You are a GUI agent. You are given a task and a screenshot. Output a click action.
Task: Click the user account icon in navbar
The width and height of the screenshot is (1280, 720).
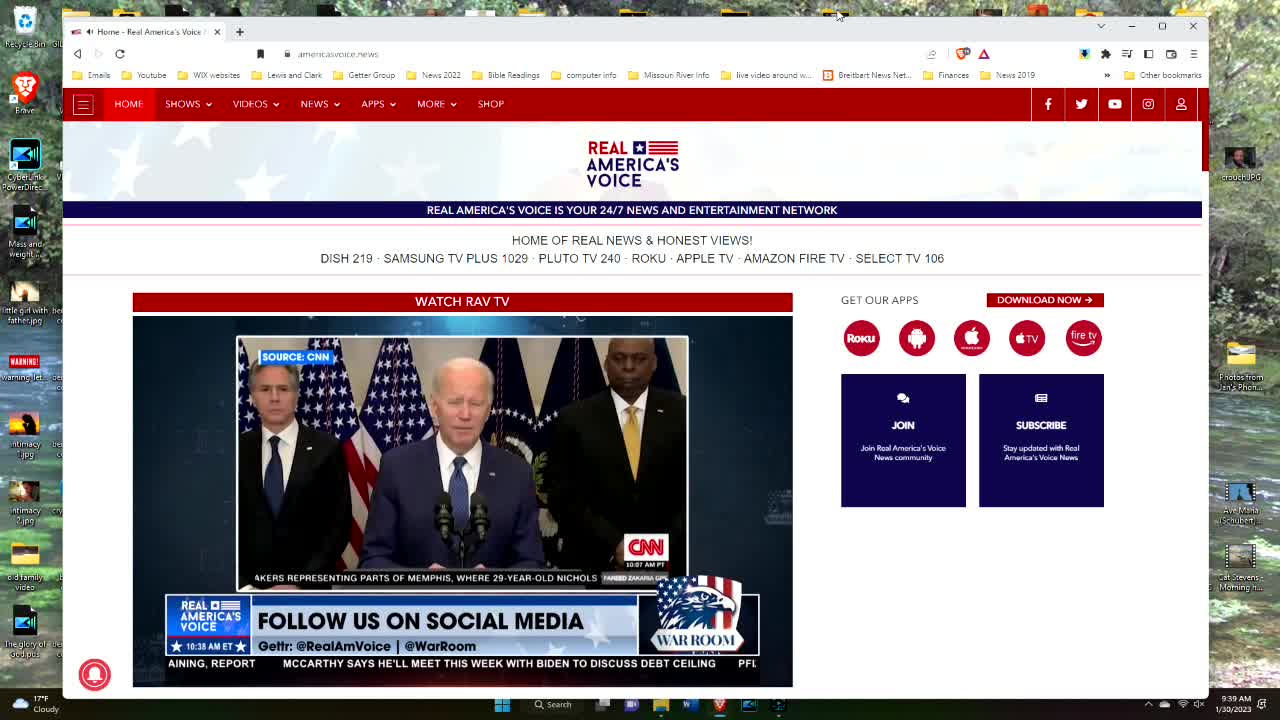coord(1181,104)
